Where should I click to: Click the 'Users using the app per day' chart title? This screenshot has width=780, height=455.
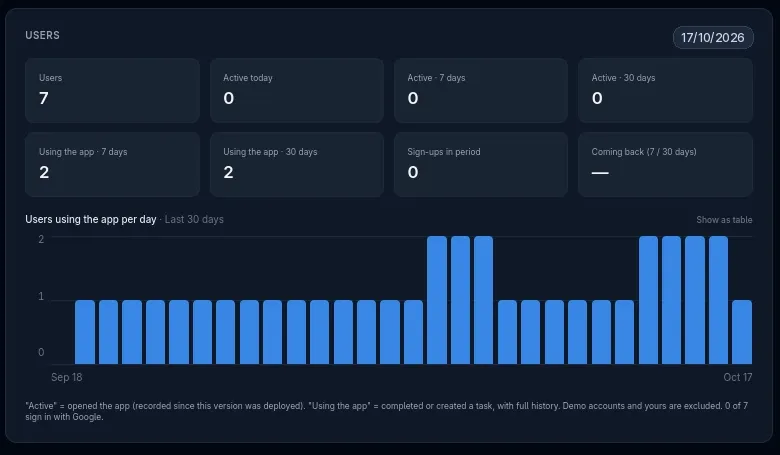[x=91, y=219]
